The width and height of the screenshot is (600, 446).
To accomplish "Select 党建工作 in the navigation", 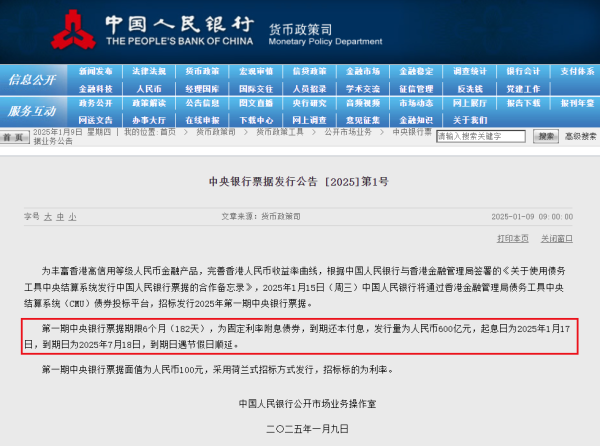I will (523, 89).
